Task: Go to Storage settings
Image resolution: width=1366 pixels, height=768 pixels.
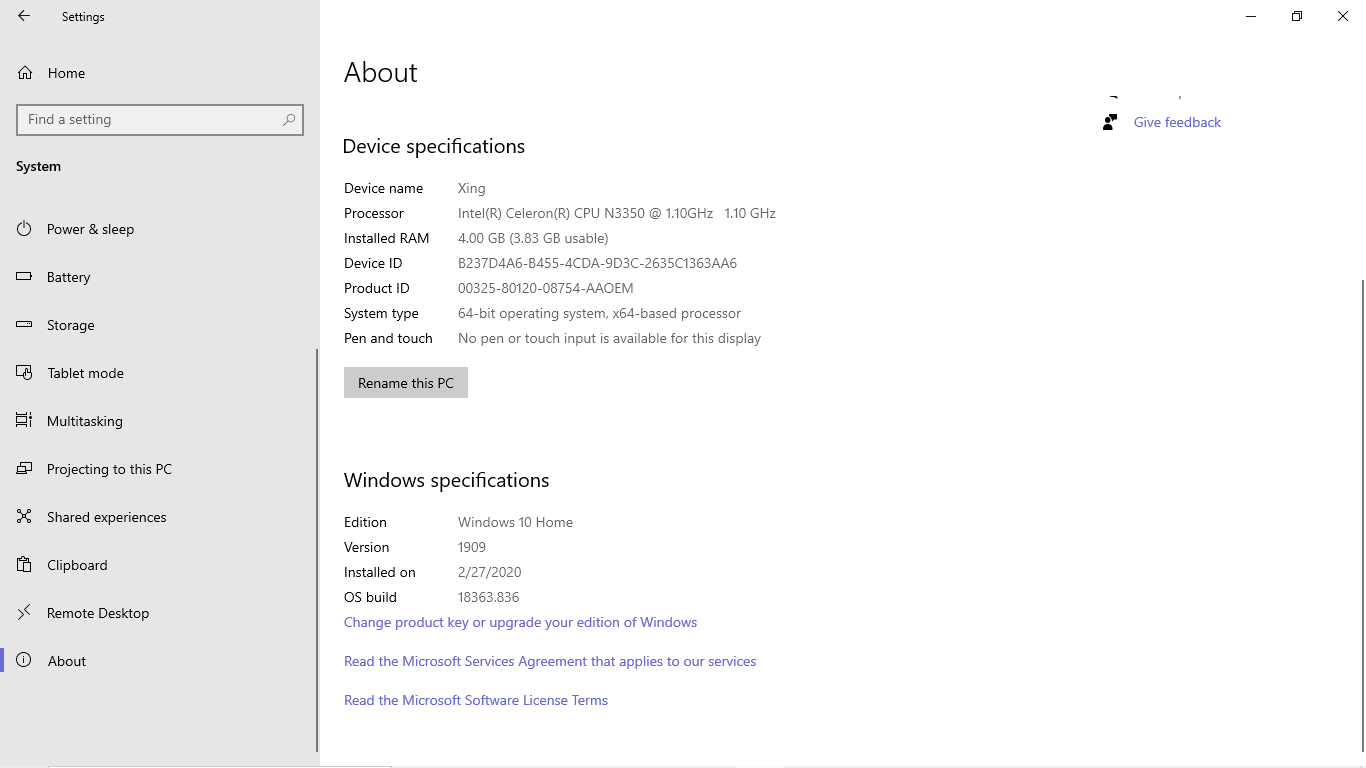Action: coord(158,325)
